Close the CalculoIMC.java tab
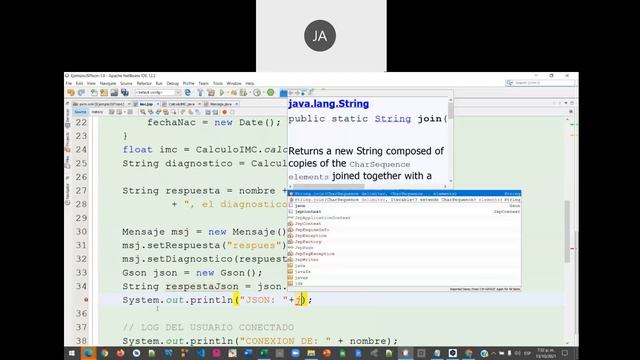Screen dimensions: 640x360 (200, 104)
